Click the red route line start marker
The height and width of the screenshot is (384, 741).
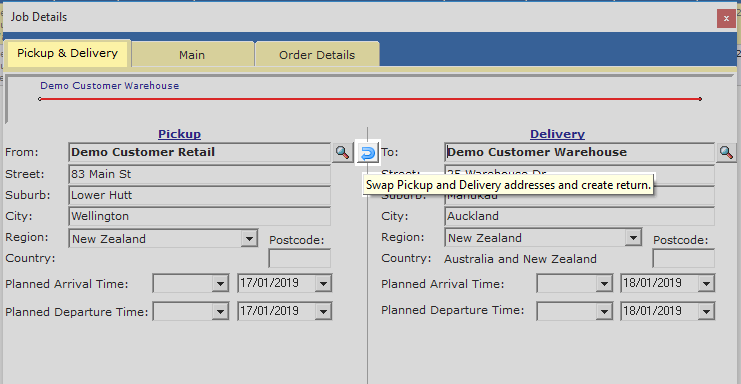[x=40, y=99]
